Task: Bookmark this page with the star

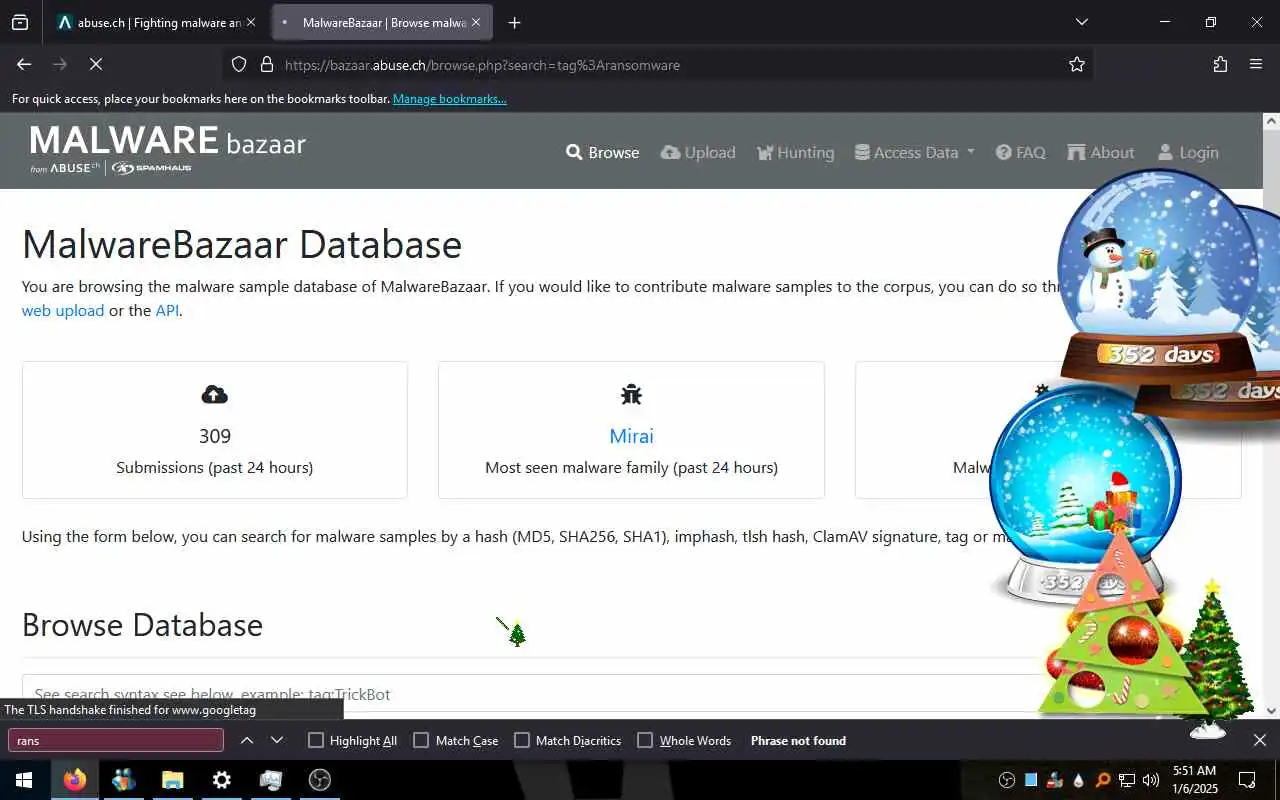Action: (1077, 64)
